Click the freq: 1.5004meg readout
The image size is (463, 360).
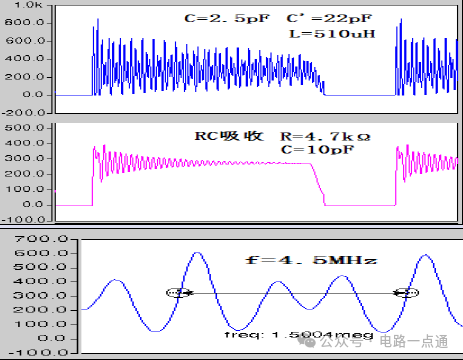pyautogui.click(x=299, y=334)
